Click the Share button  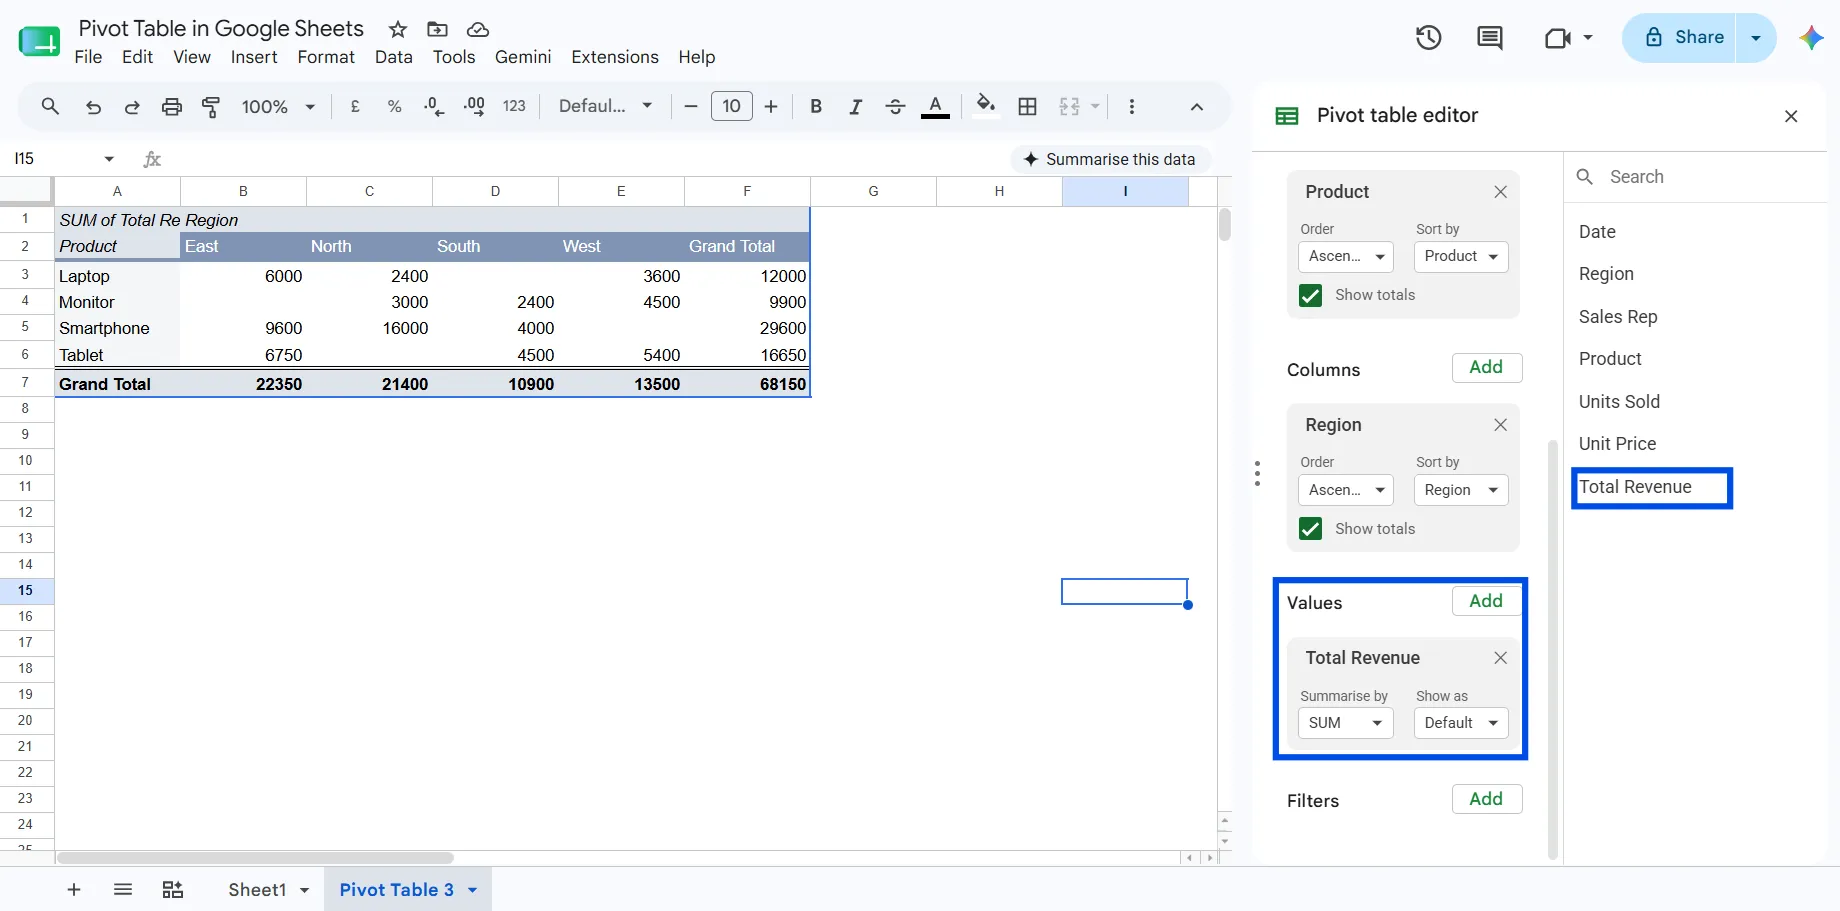[1685, 38]
